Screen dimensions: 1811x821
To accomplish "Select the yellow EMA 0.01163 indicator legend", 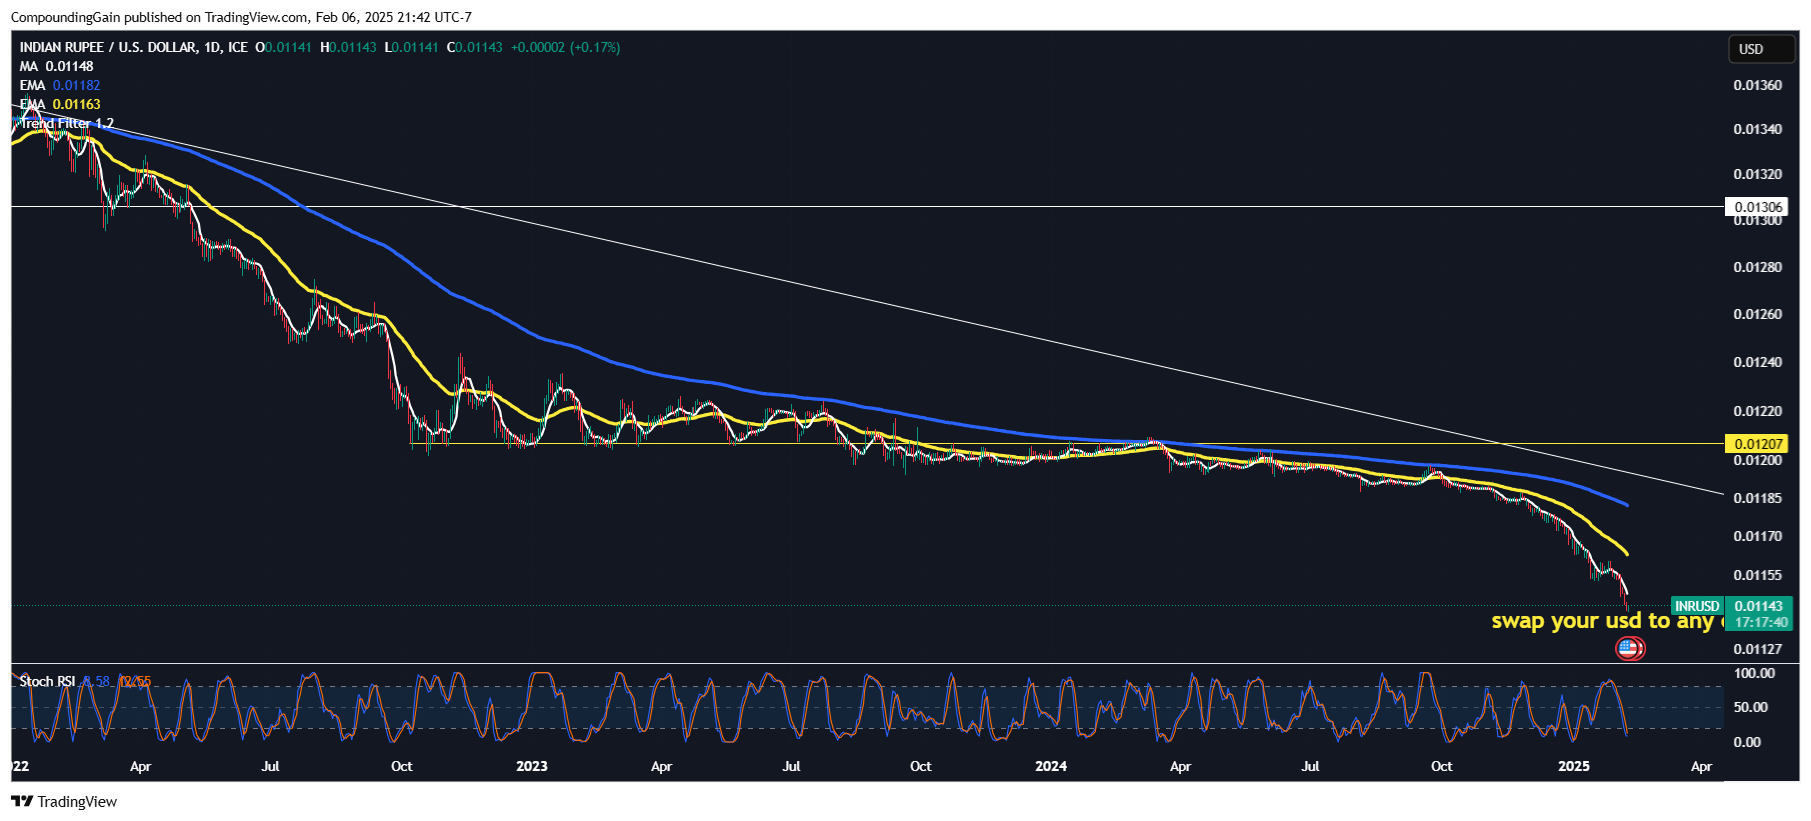I will (x=60, y=104).
